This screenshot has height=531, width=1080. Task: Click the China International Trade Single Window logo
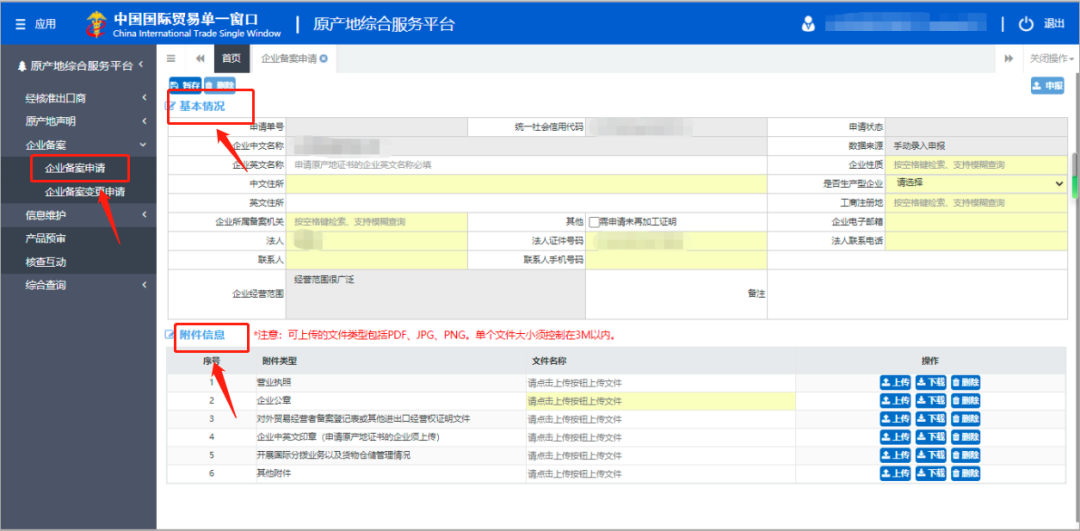point(183,24)
